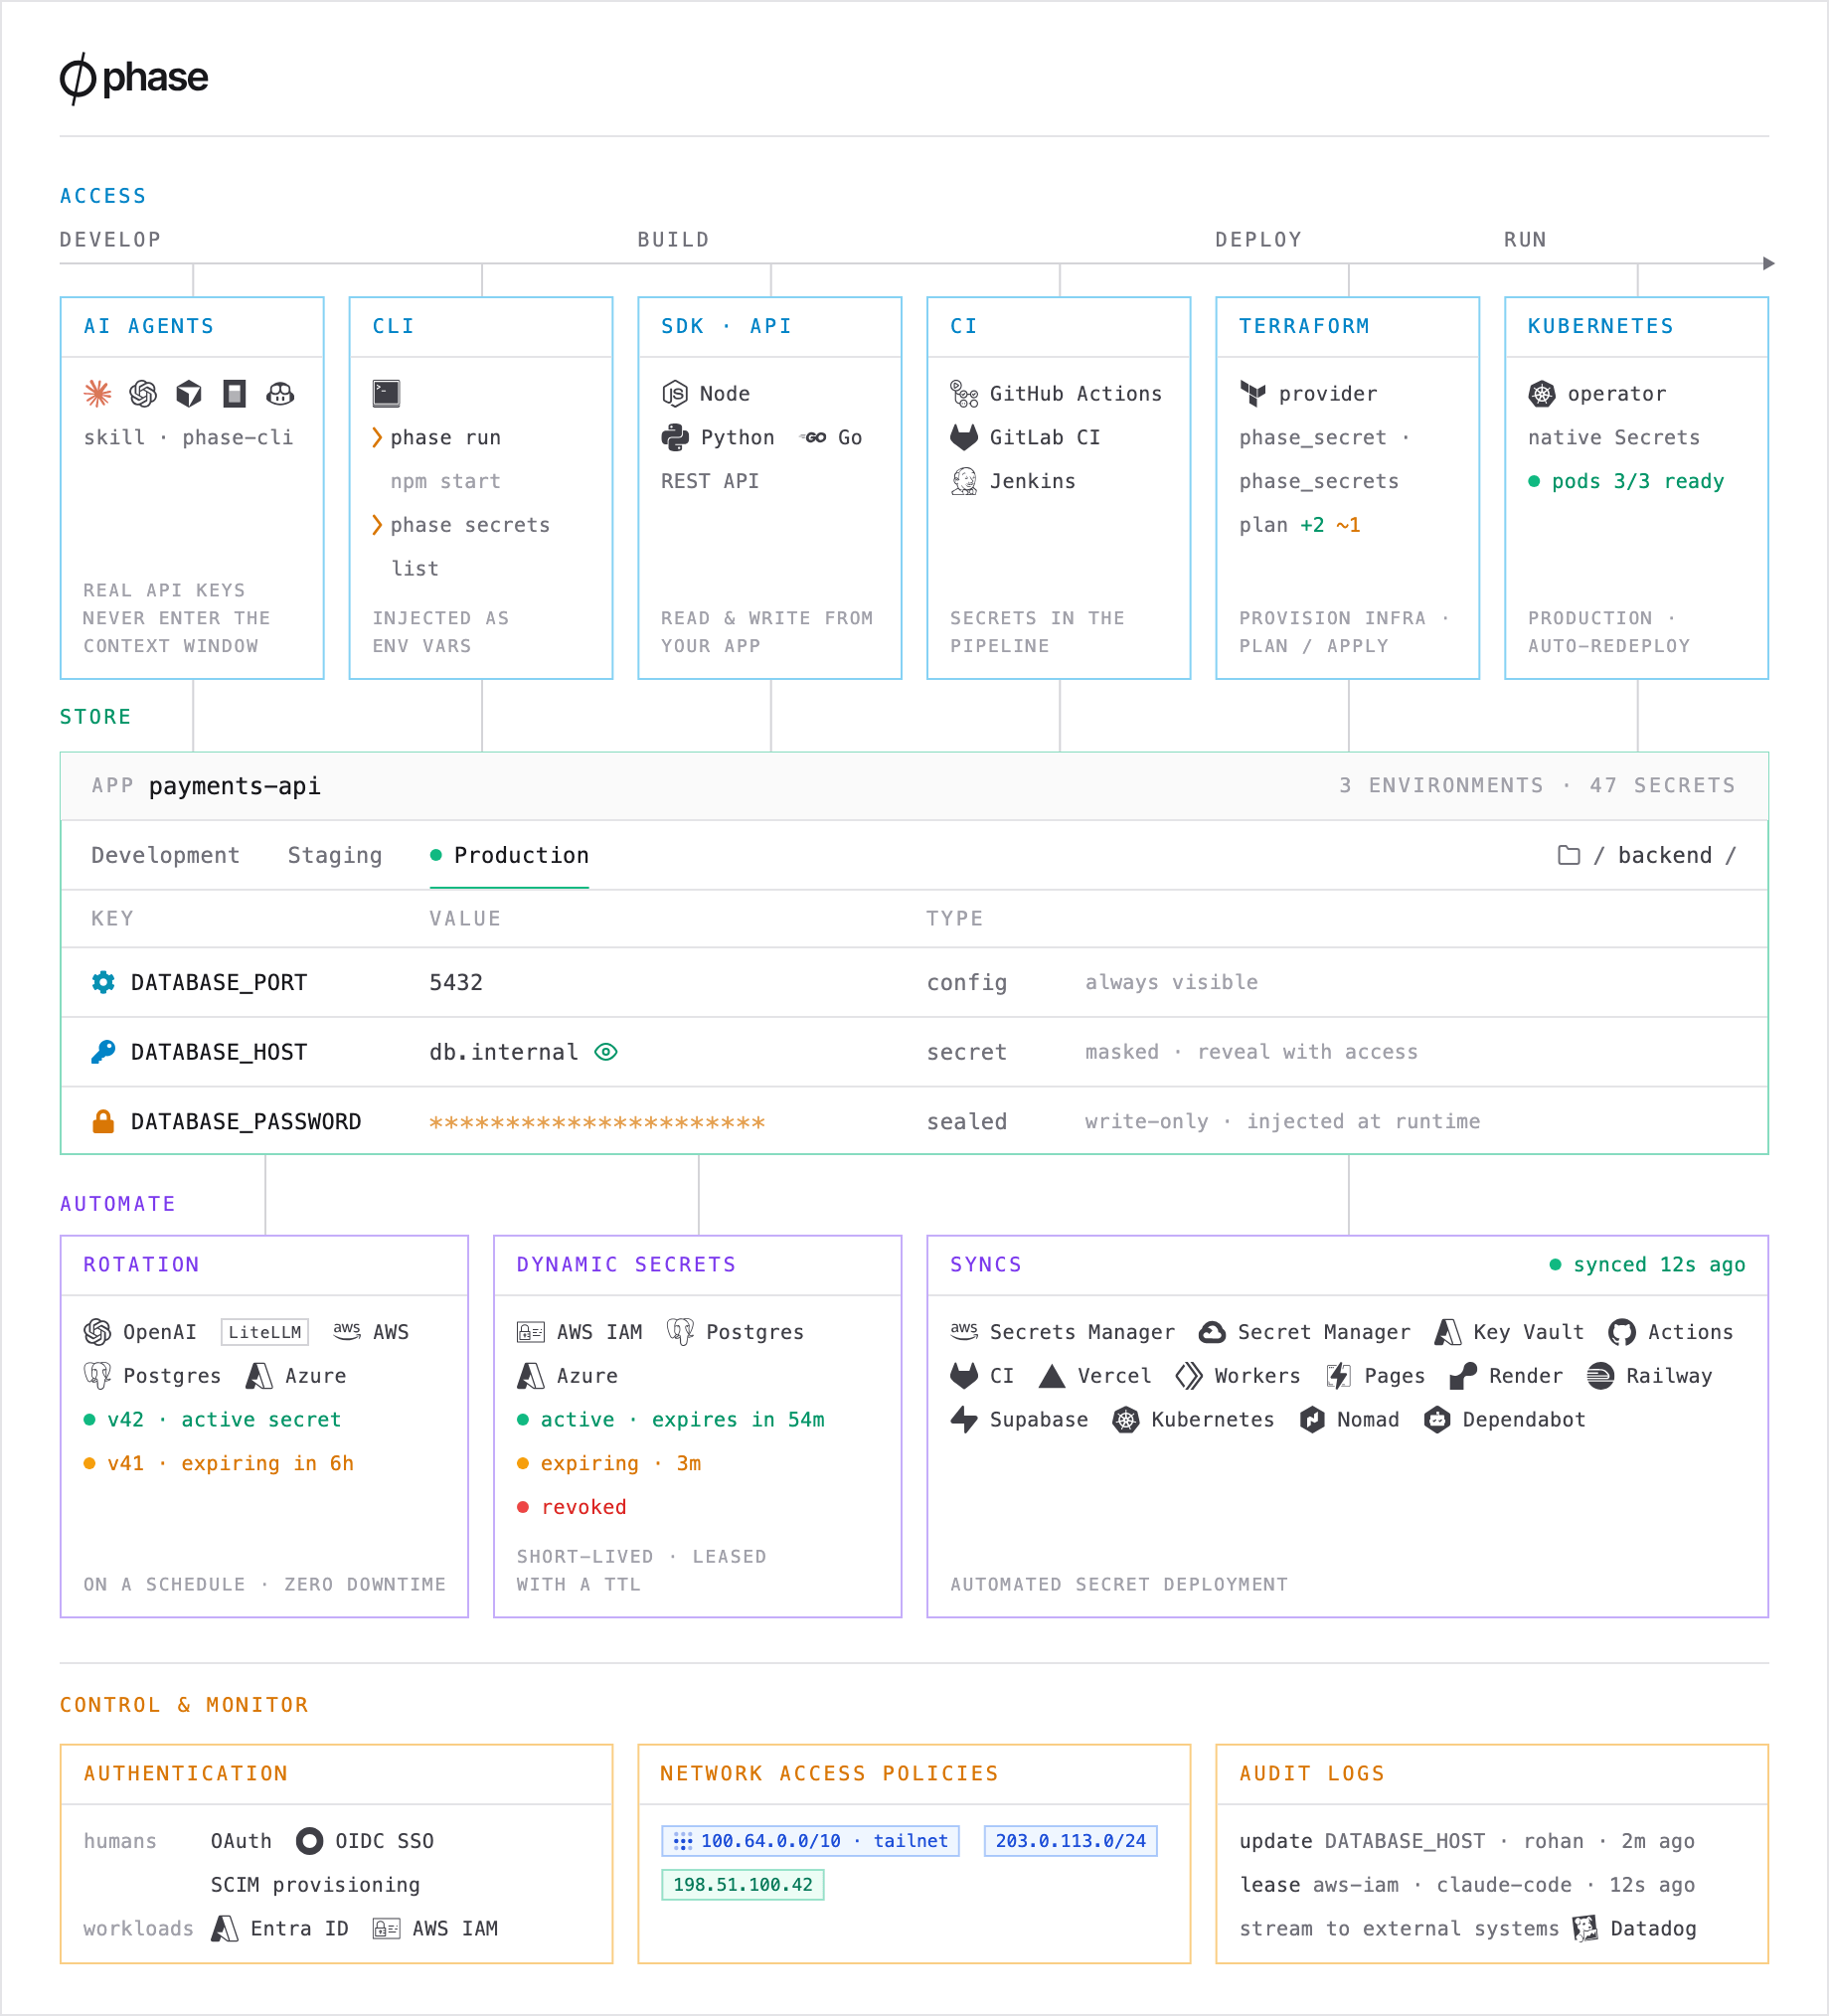Select the Production environment tab
The image size is (1829, 2016).
[x=510, y=855]
